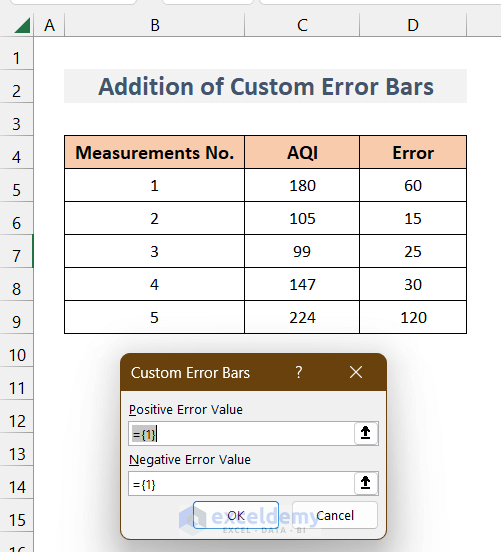Select all cells using corner triangle

tap(22, 25)
